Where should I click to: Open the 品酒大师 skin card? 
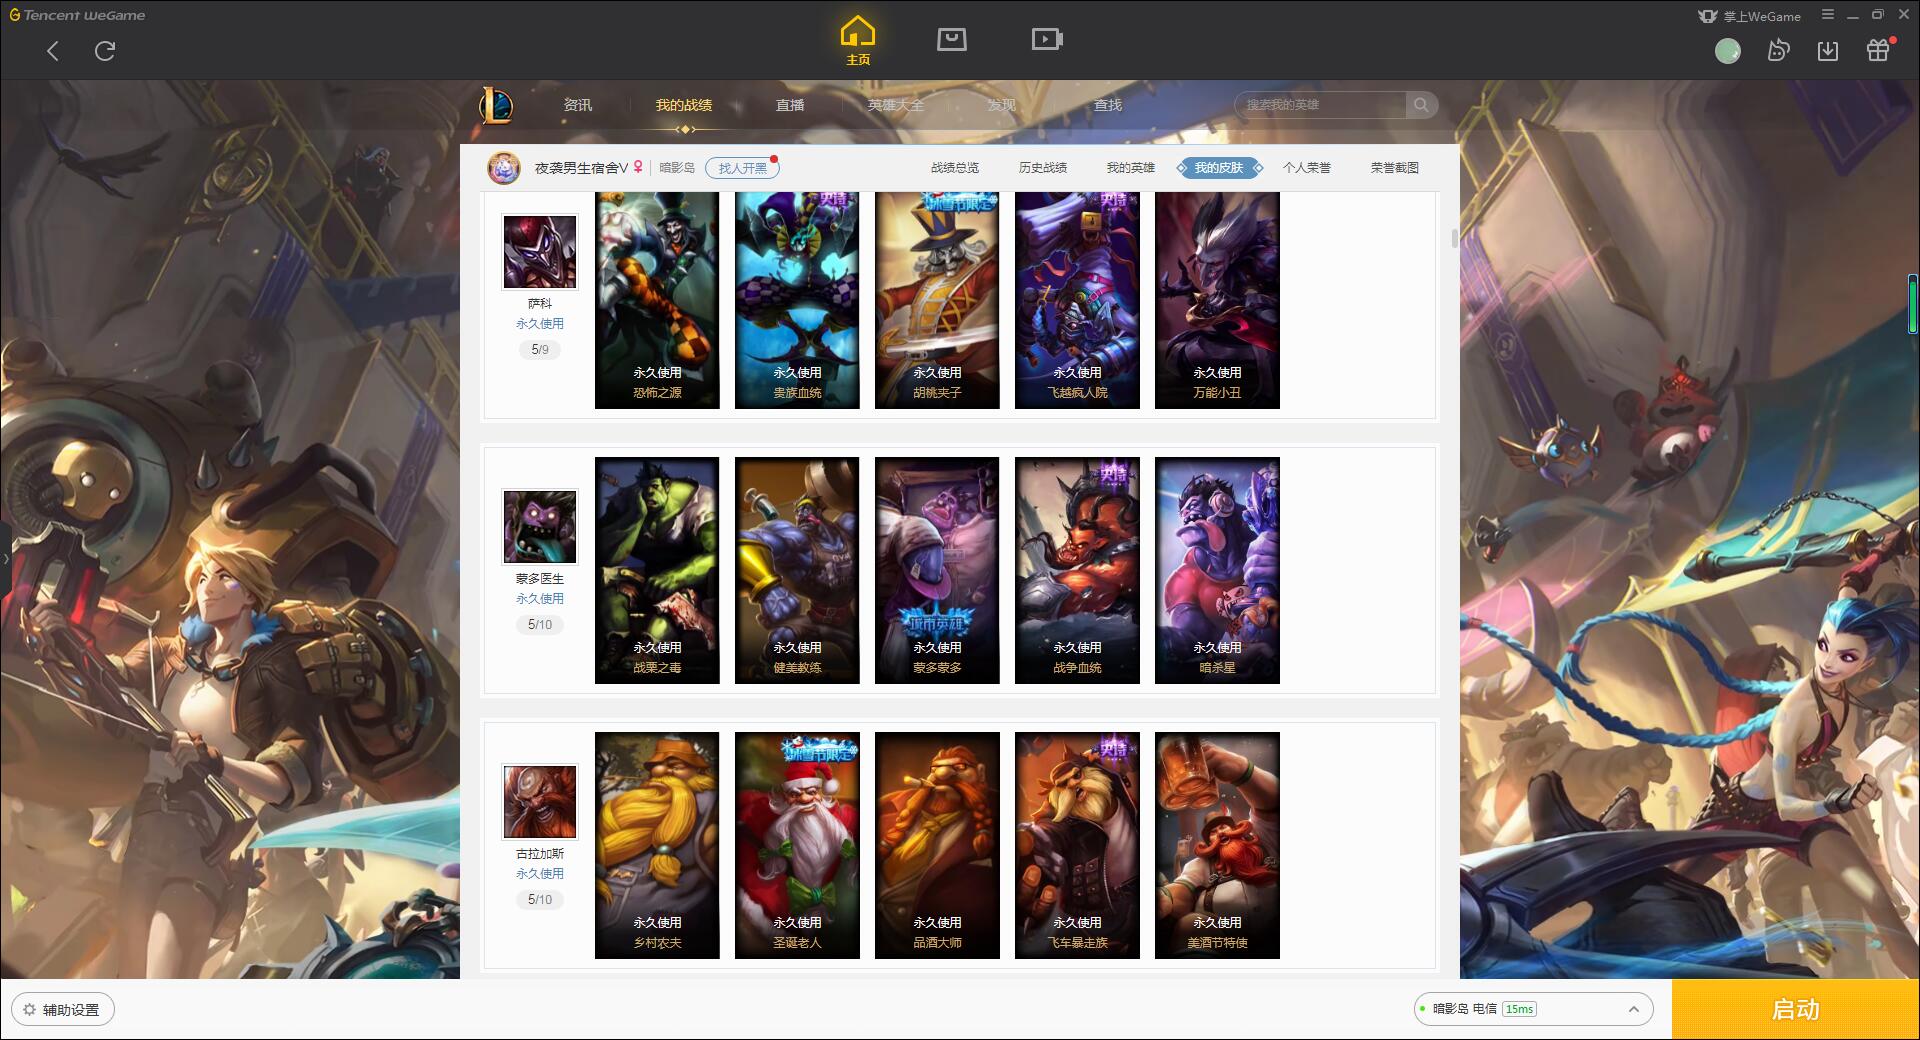tap(937, 845)
